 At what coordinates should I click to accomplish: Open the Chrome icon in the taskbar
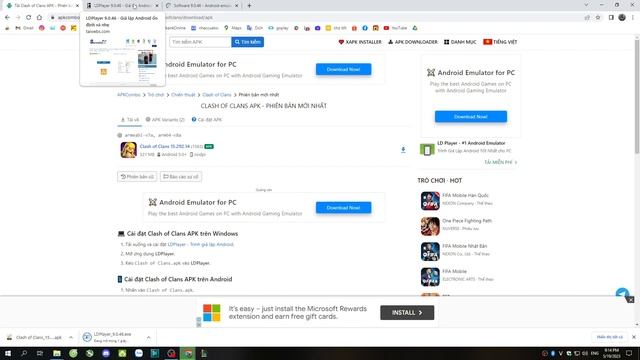pyautogui.click(x=188, y=353)
